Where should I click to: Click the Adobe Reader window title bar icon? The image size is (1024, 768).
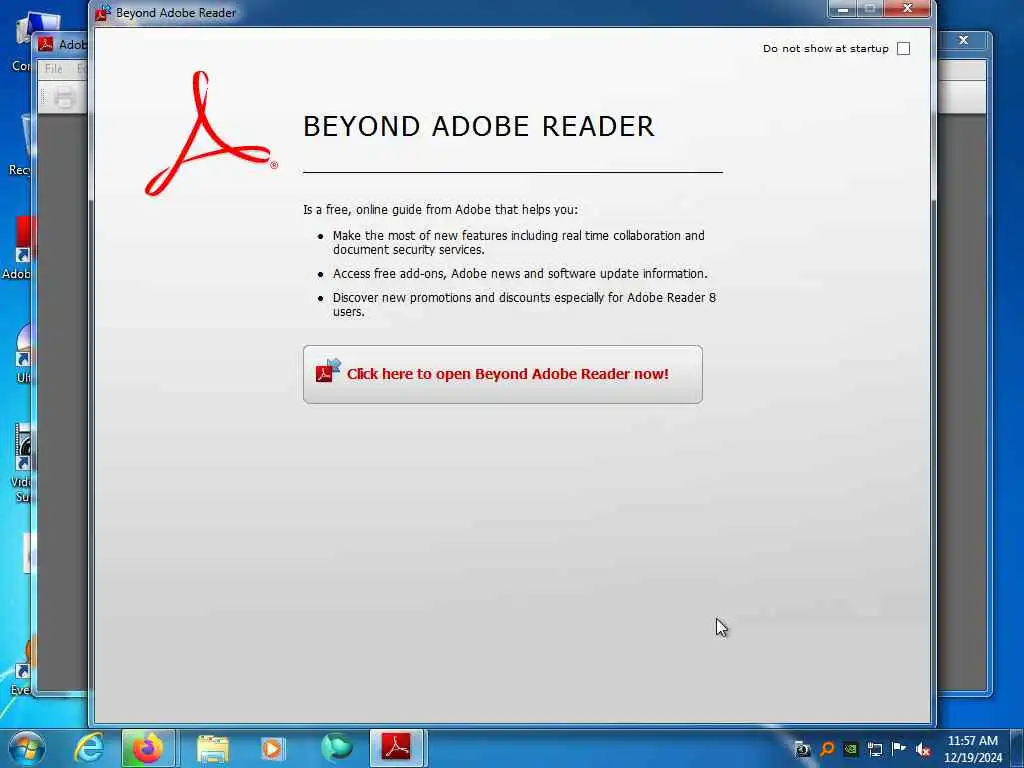[45, 44]
